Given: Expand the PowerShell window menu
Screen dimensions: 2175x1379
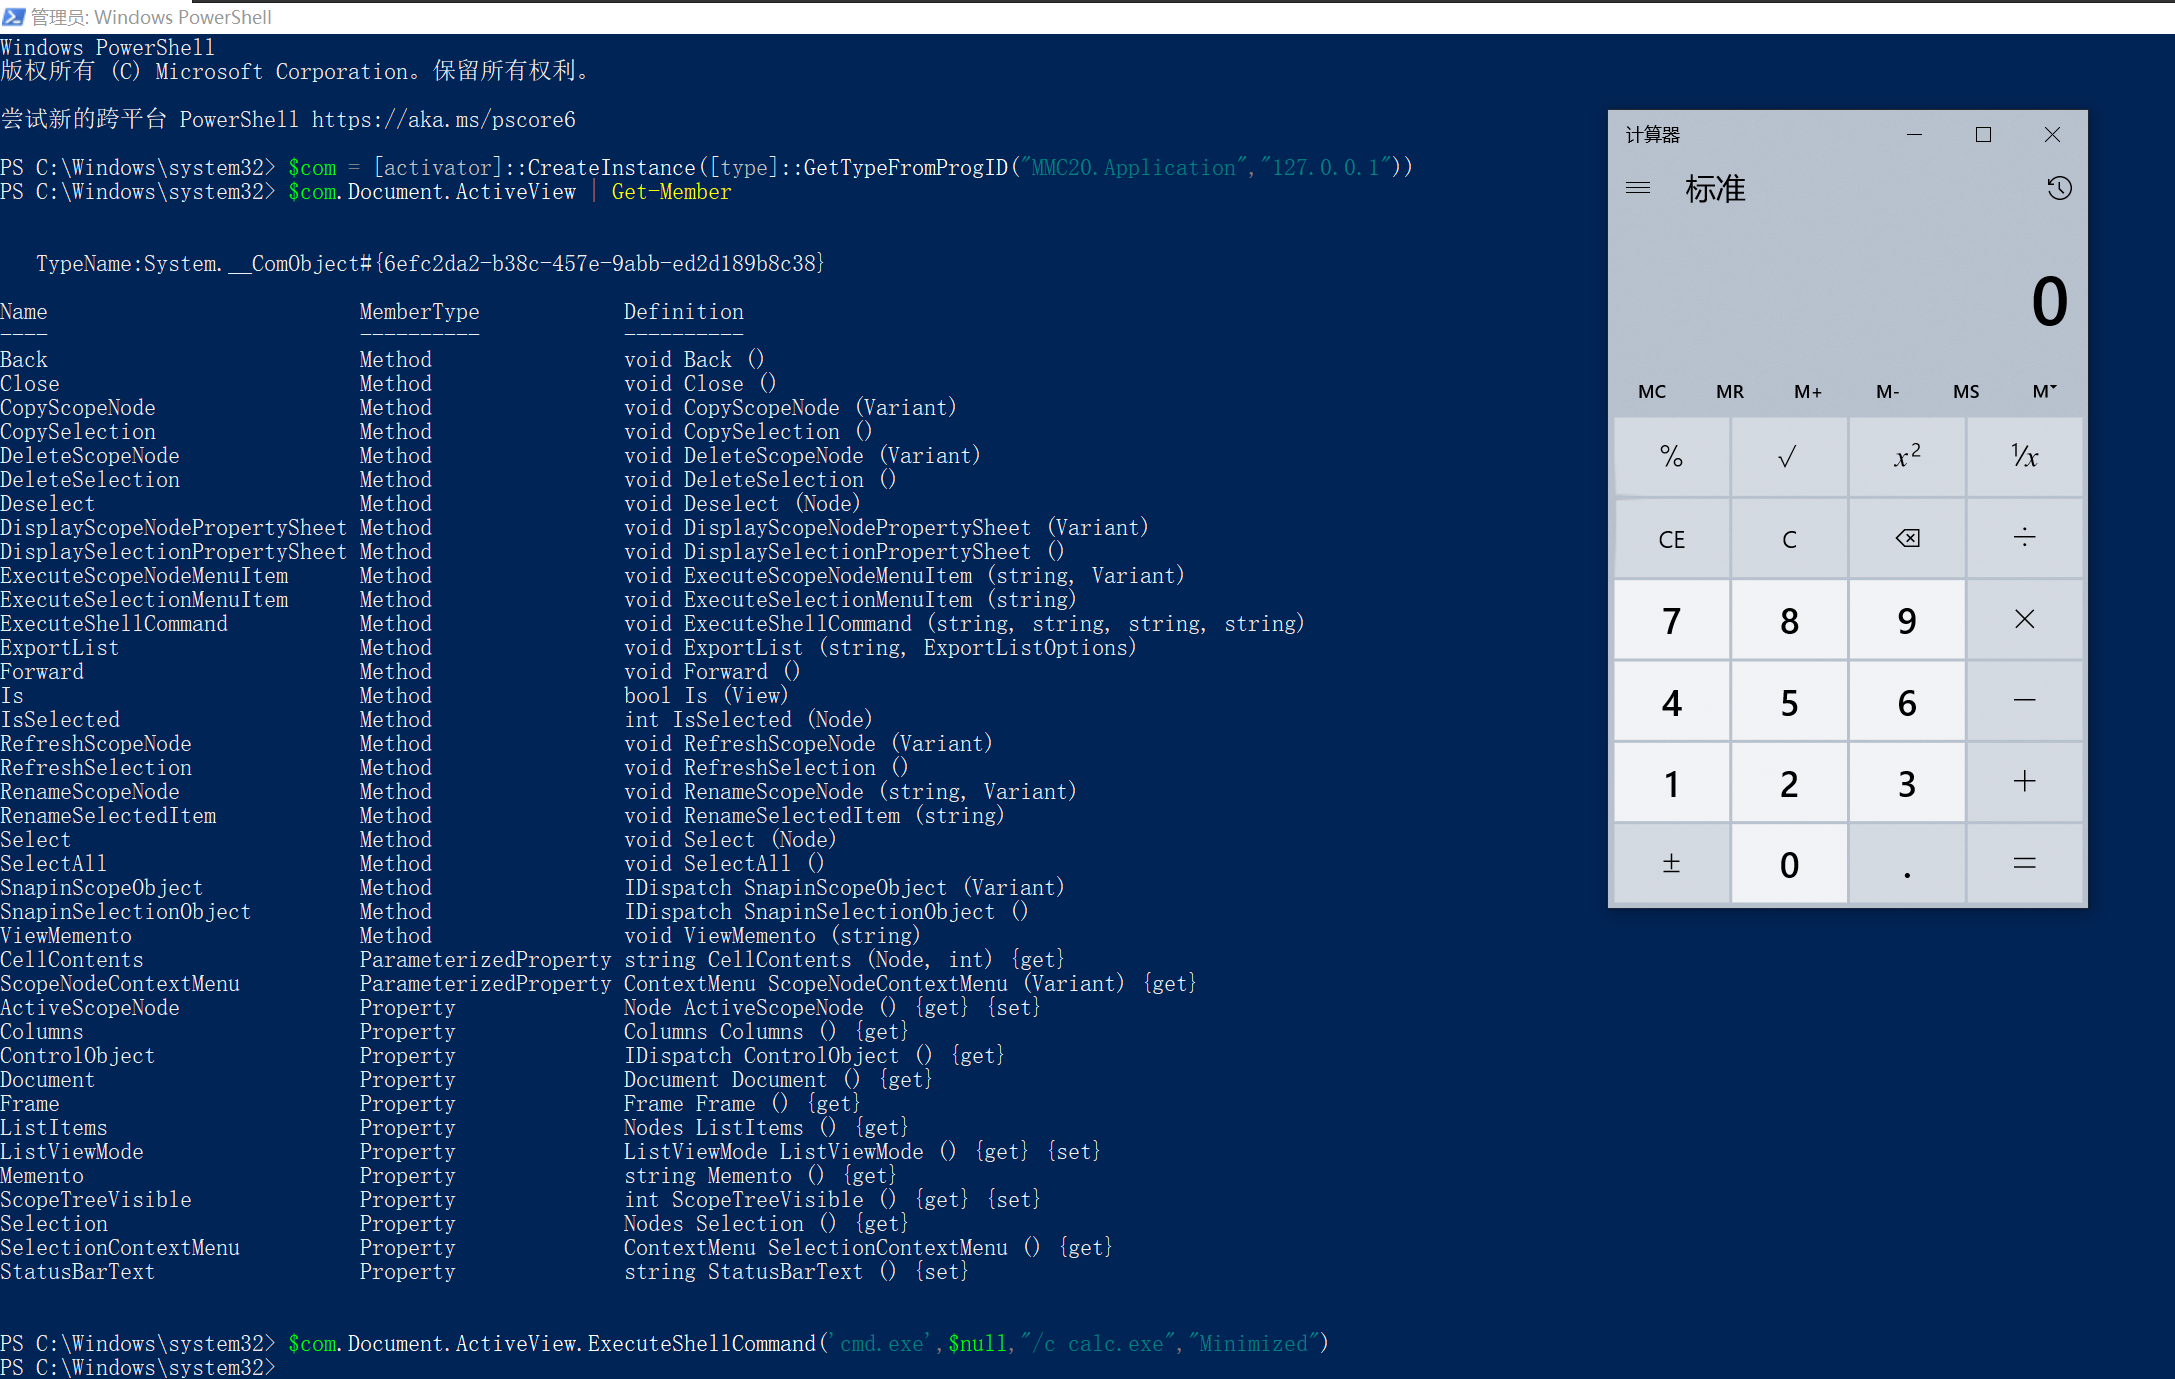Looking at the screenshot, I should click(x=14, y=14).
